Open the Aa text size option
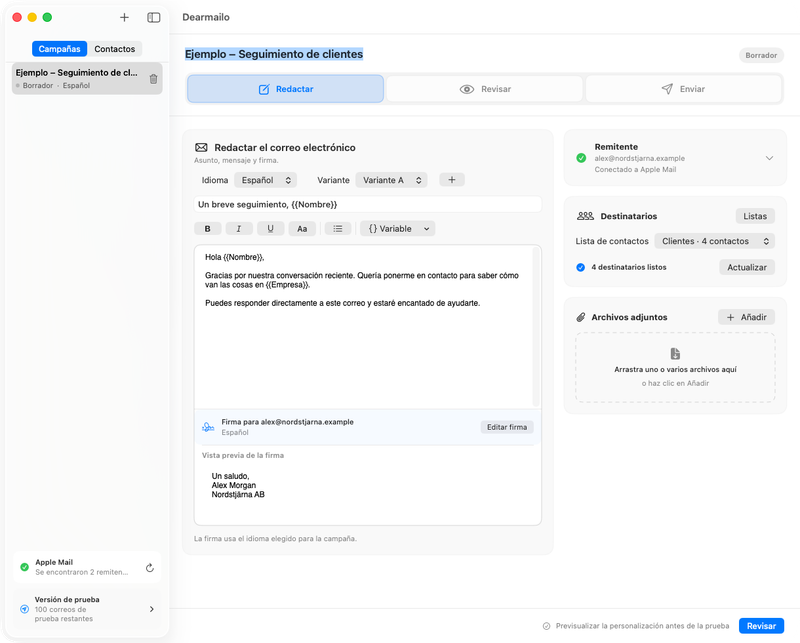This screenshot has width=800, height=643. coord(302,229)
